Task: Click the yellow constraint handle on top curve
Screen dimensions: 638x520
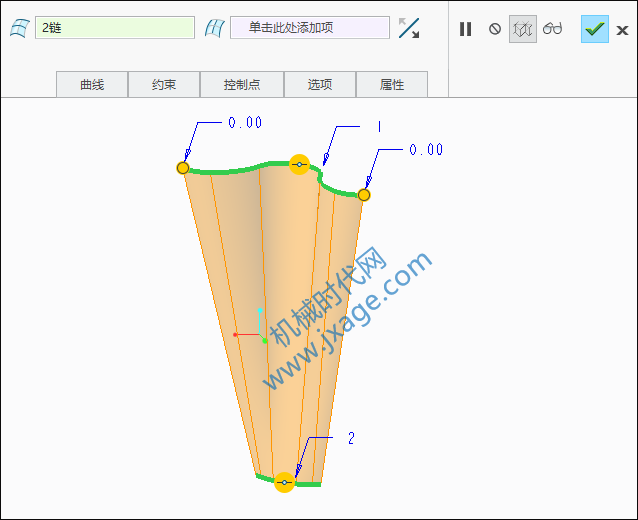Action: click(x=299, y=164)
